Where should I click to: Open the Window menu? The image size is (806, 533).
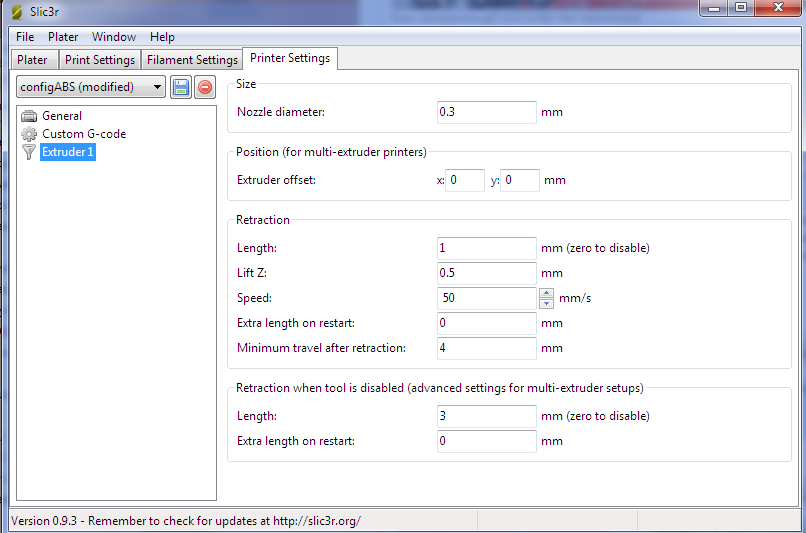click(x=114, y=37)
